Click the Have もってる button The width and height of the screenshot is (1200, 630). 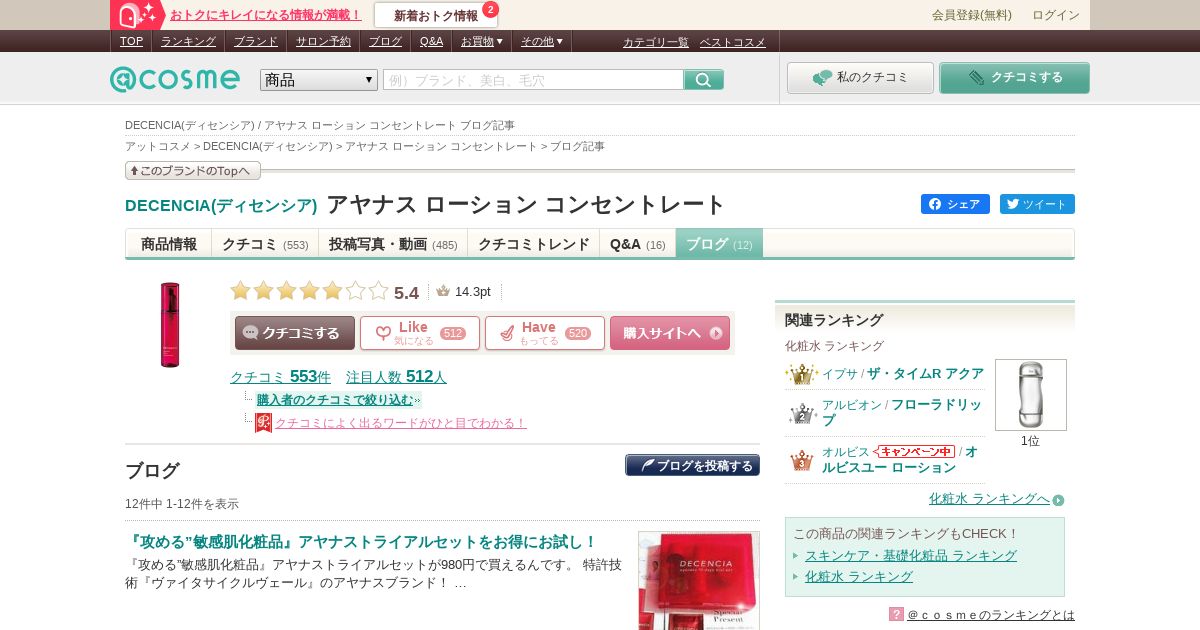click(545, 333)
